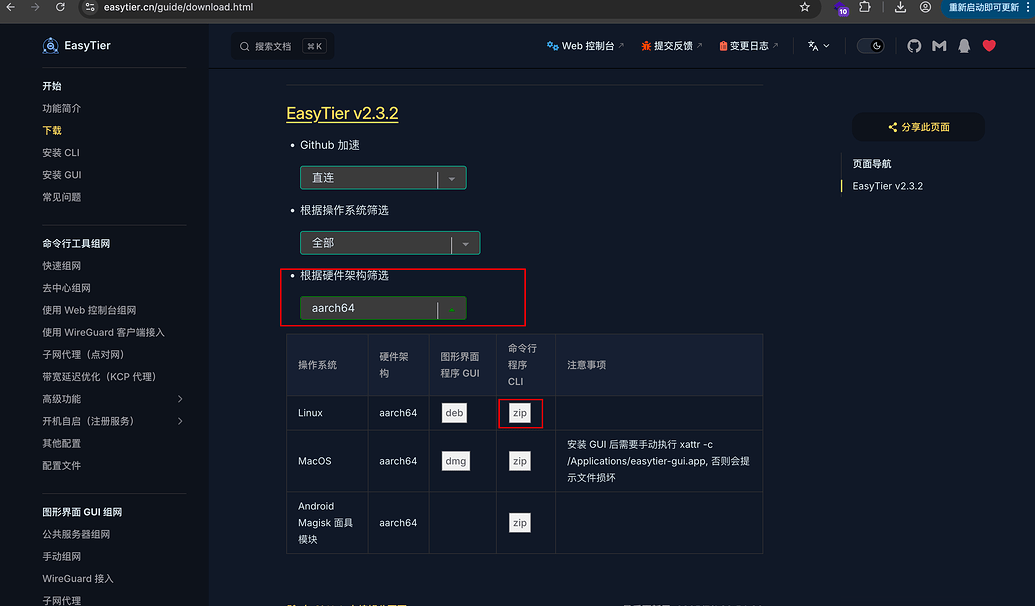Open 子网代理（点对网）sidebar item
The image size is (1035, 606).
pyautogui.click(x=83, y=354)
